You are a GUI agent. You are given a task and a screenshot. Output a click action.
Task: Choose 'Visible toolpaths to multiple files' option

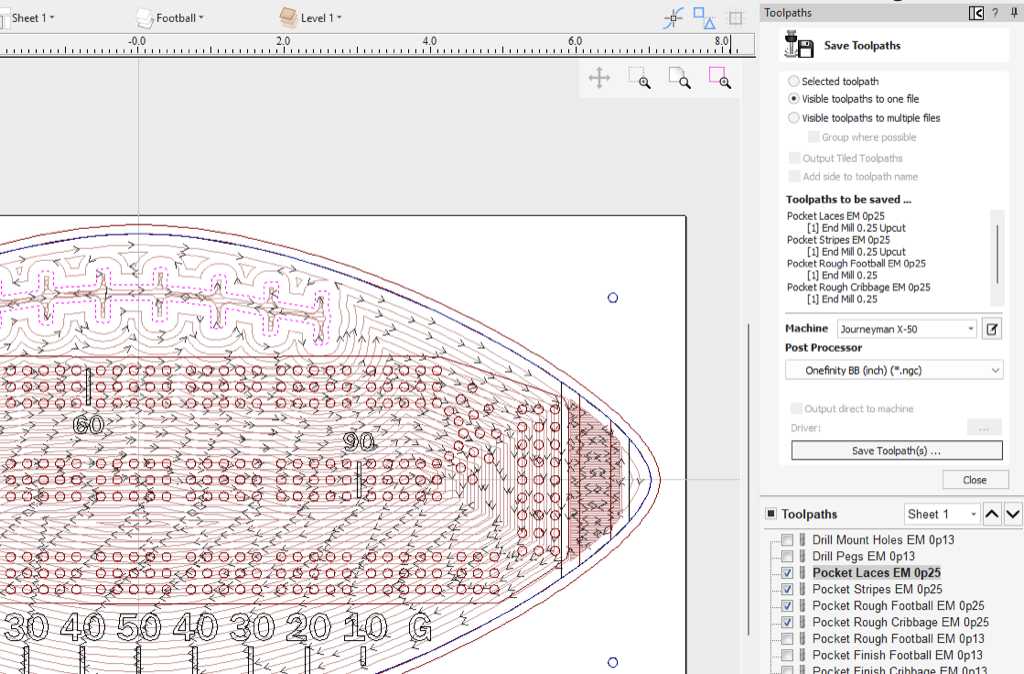click(793, 118)
